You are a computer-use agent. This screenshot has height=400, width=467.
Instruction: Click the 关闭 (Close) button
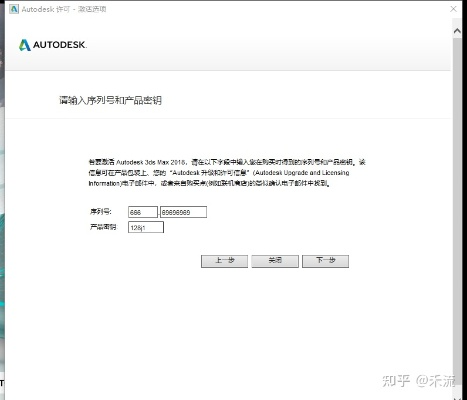pyautogui.click(x=275, y=261)
